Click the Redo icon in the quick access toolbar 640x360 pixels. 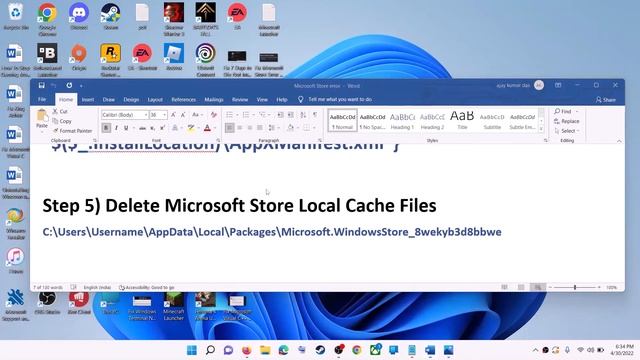tap(69, 85)
